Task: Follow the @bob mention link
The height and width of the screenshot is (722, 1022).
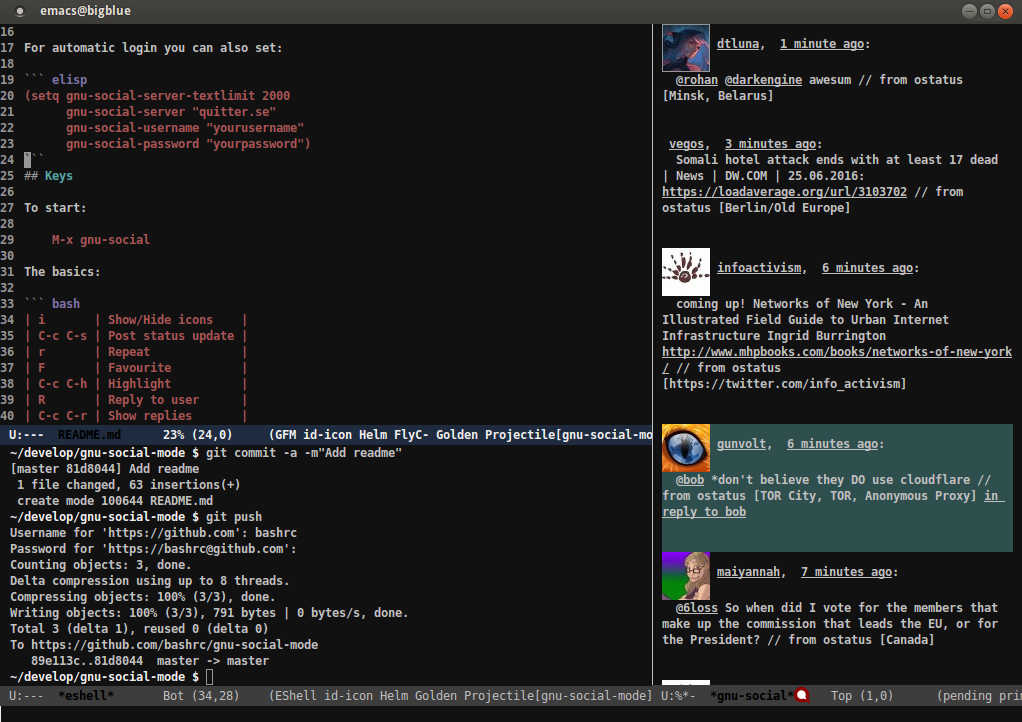Action: tap(690, 480)
